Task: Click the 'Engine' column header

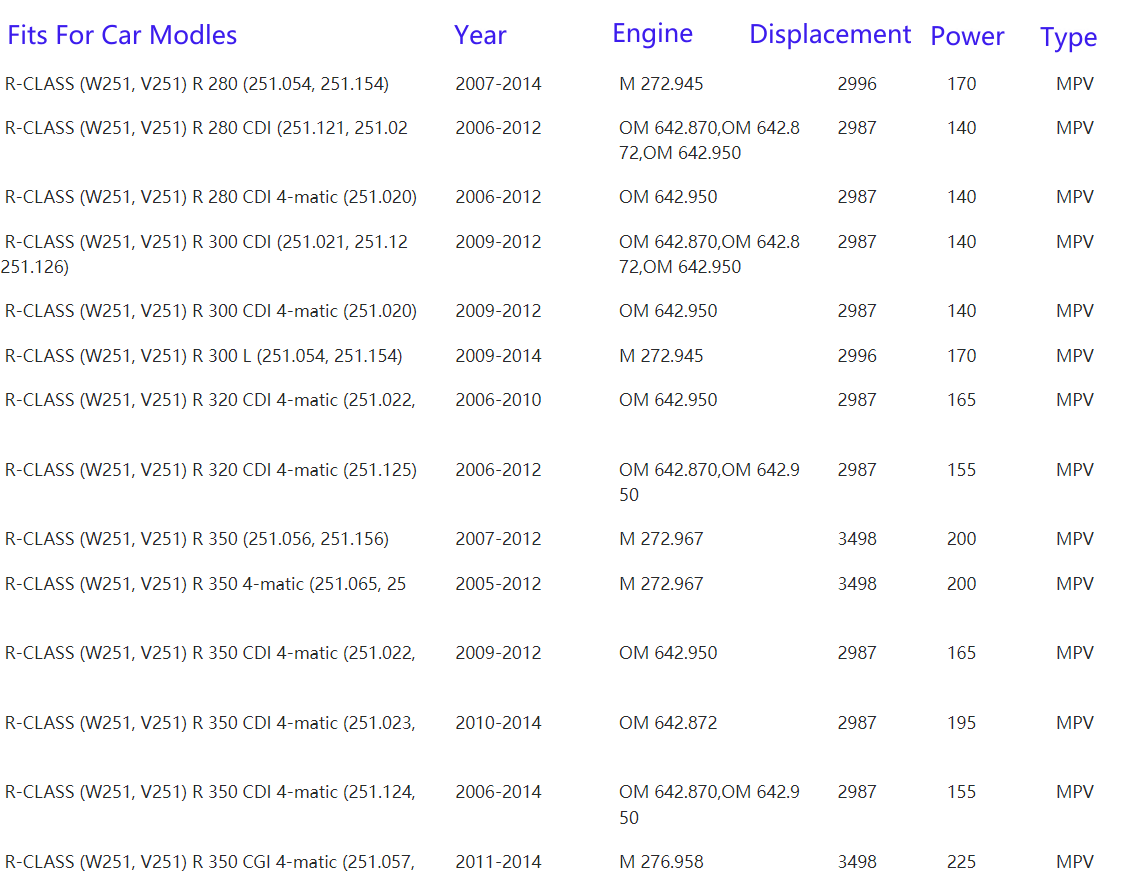Action: 652,34
